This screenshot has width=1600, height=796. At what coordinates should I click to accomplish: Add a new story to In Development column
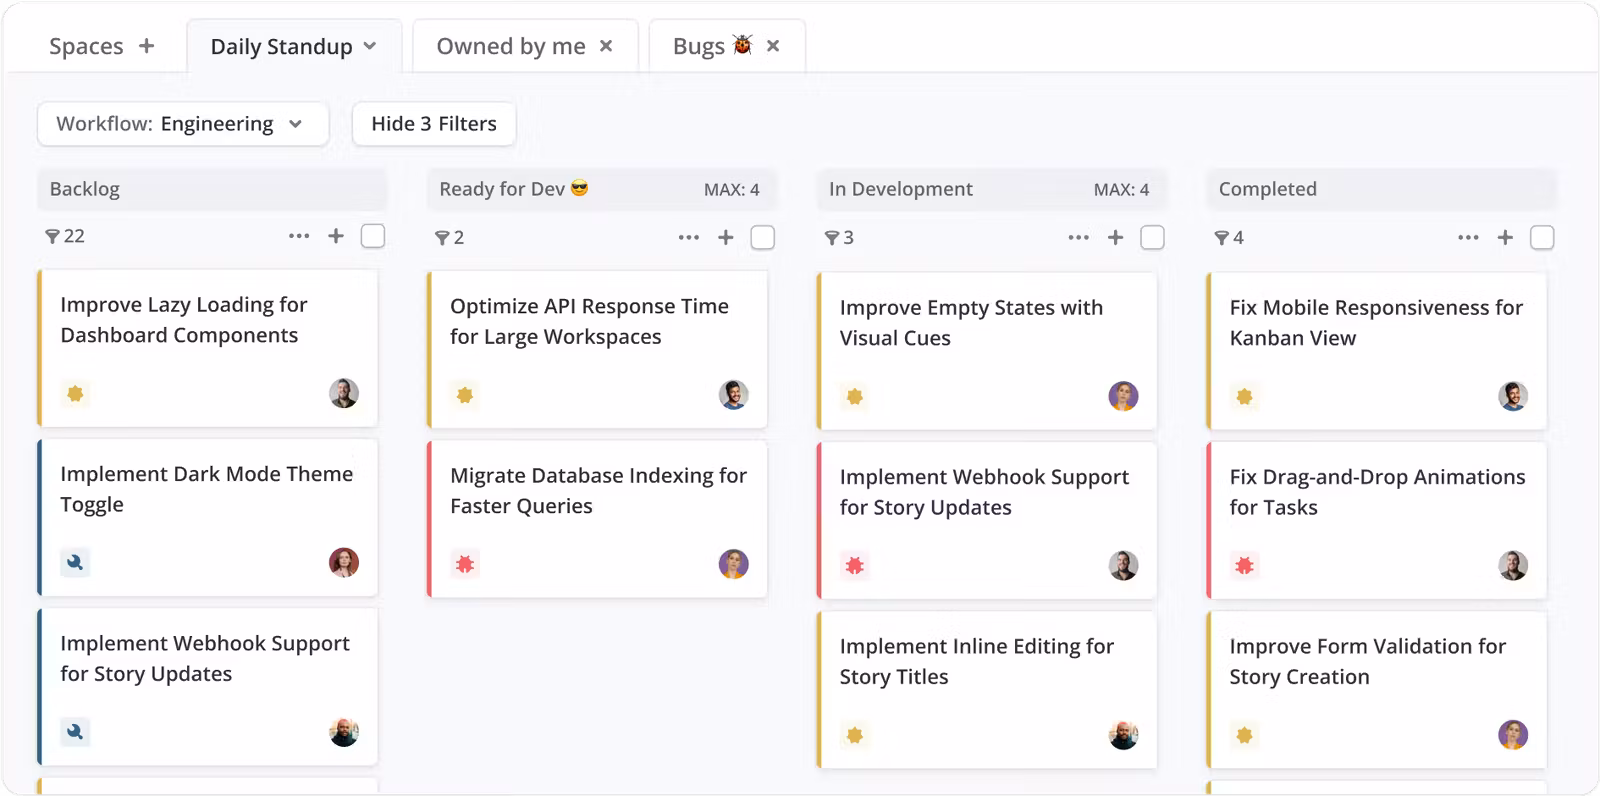coord(1115,237)
